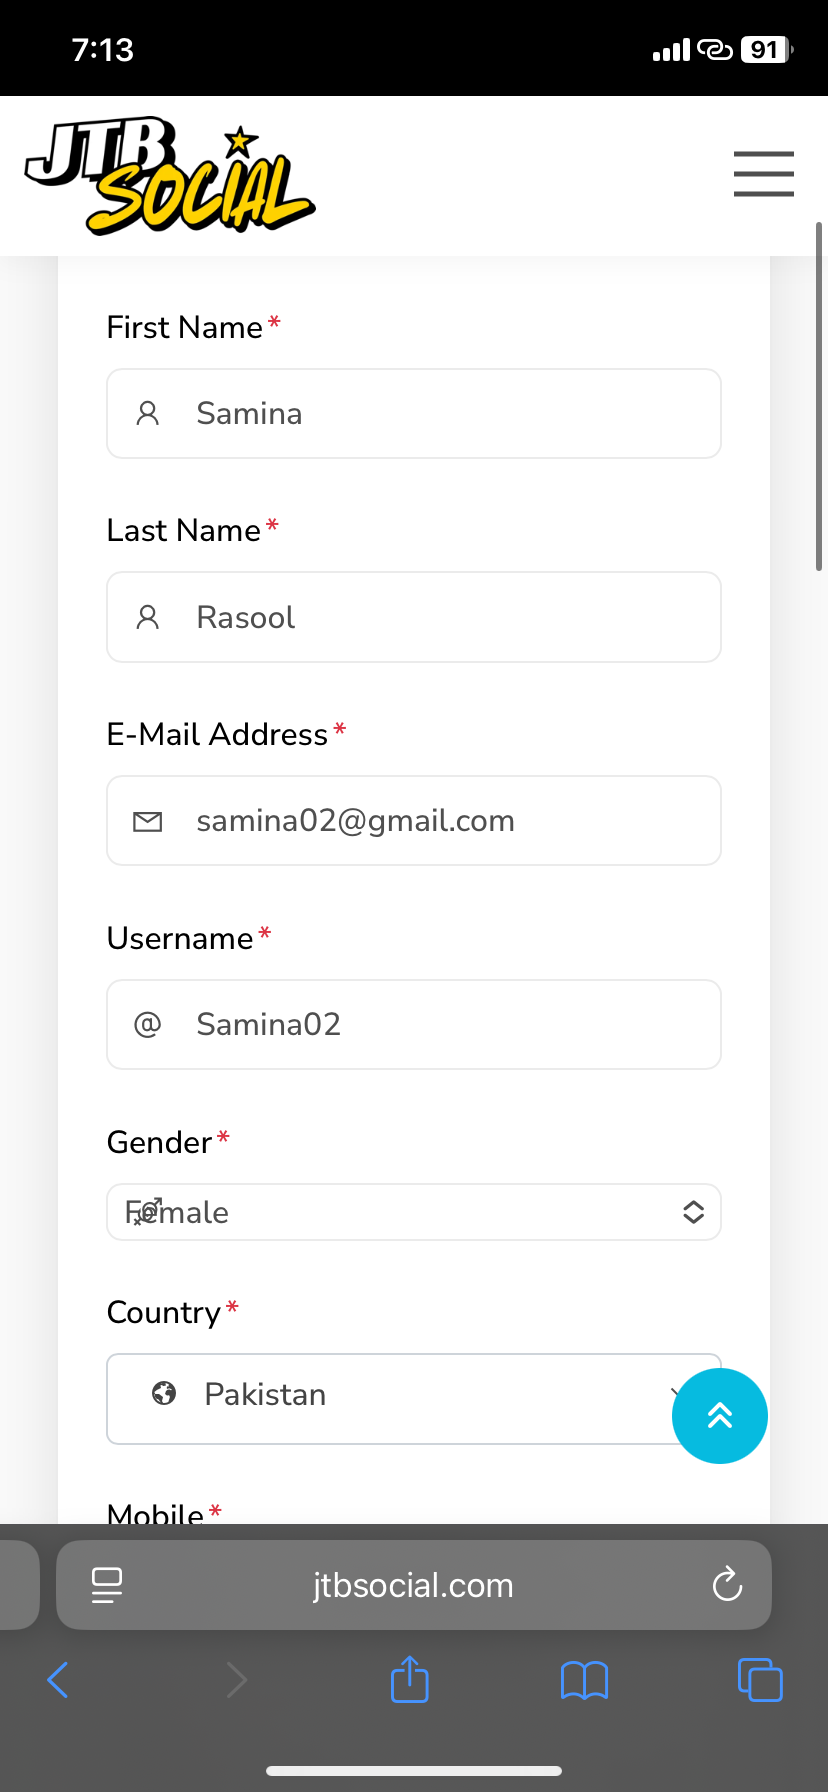Open the hamburger navigation menu

(x=763, y=174)
